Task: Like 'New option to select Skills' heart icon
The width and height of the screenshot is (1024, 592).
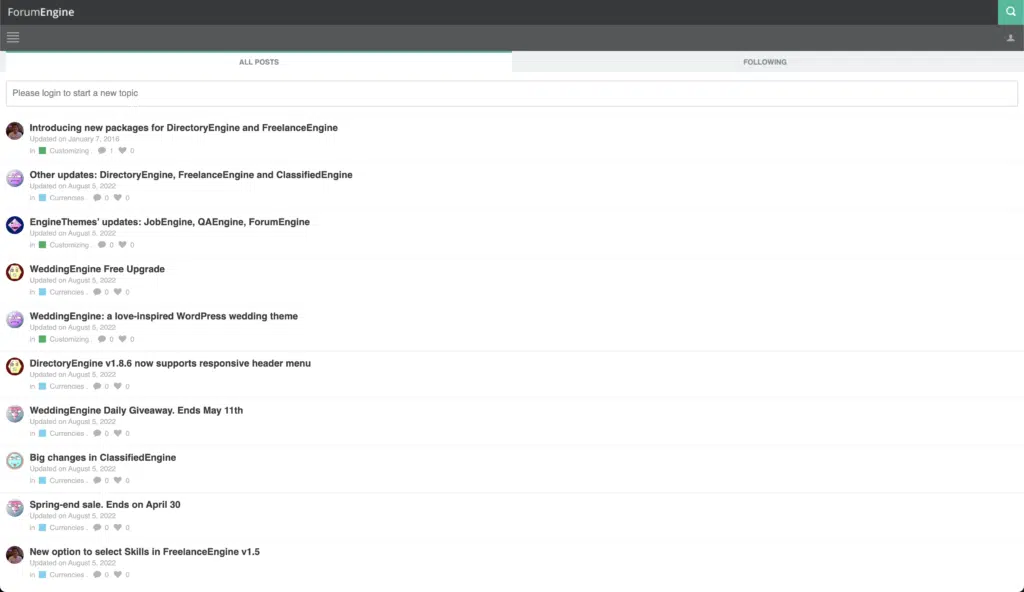Action: pyautogui.click(x=118, y=574)
